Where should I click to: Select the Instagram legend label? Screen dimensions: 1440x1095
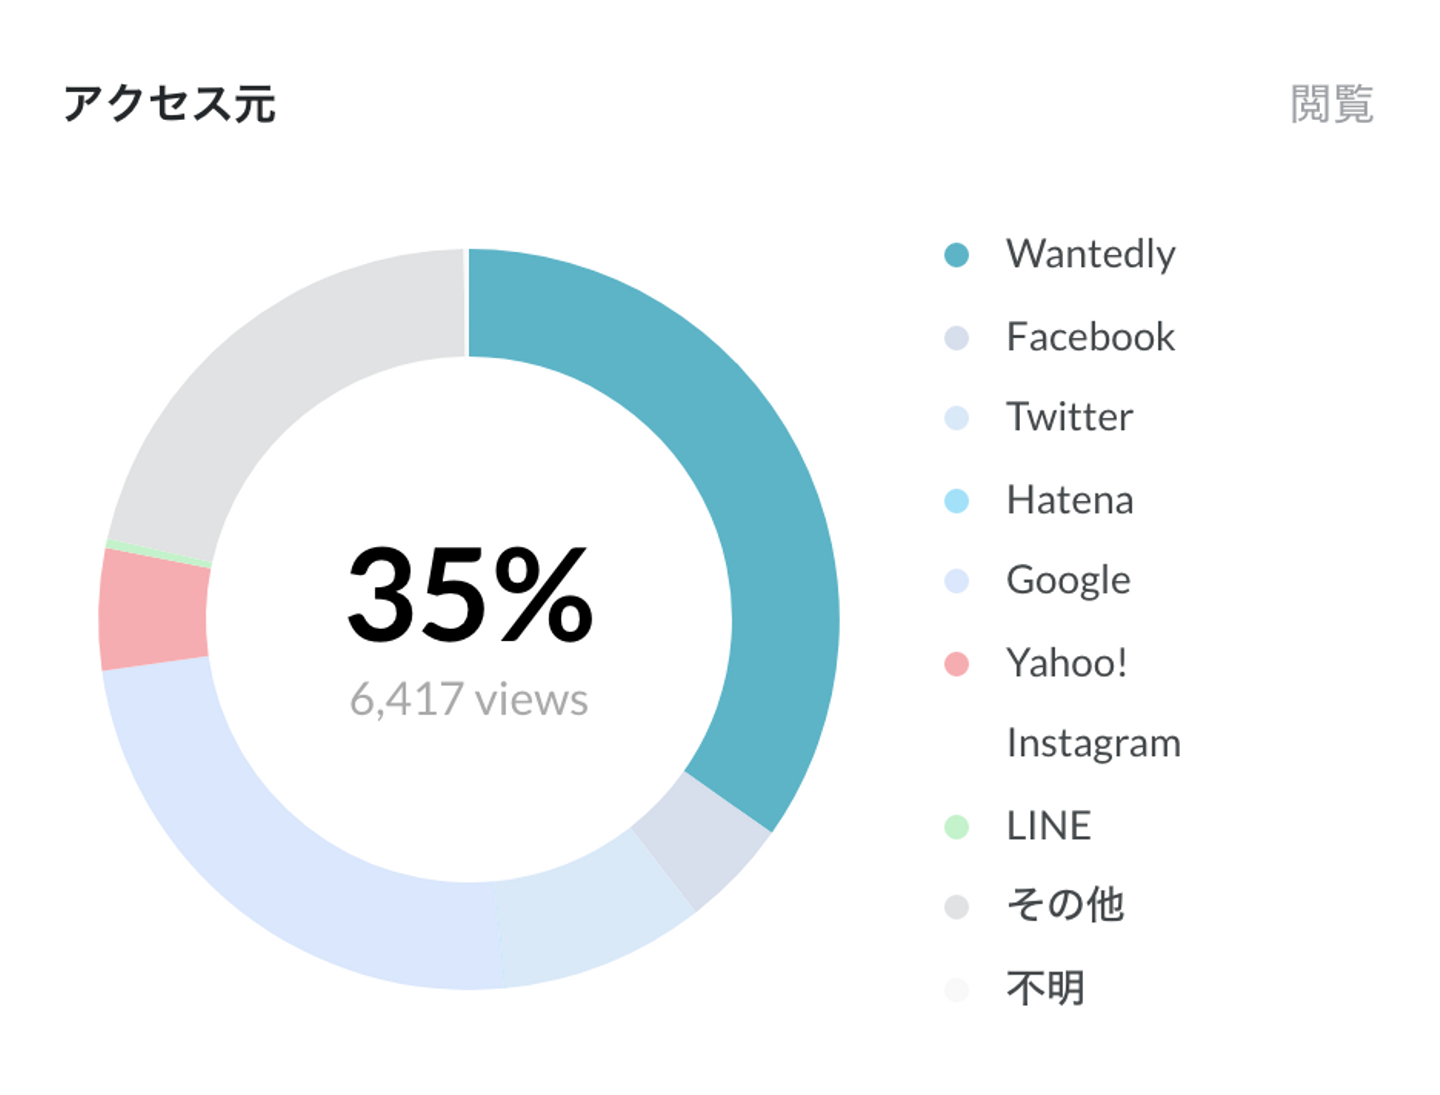coord(1093,743)
